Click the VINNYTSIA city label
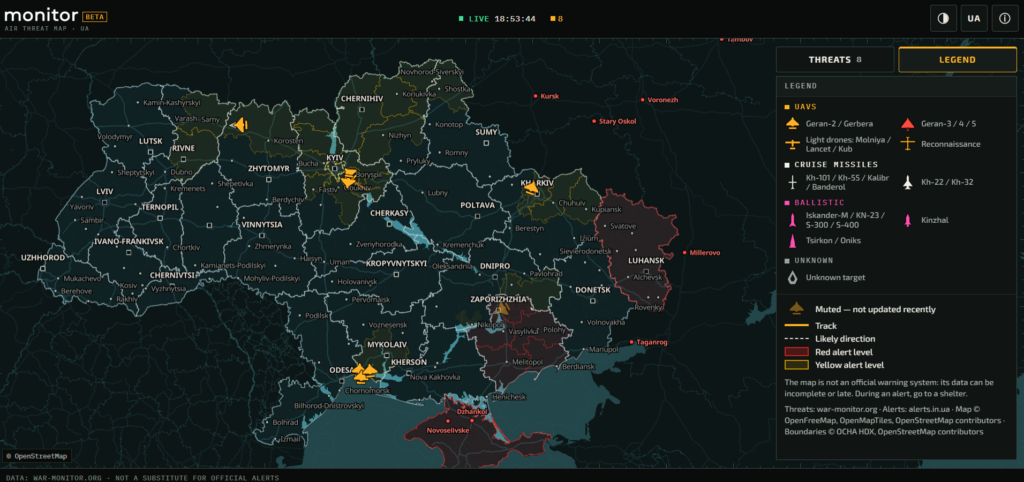This screenshot has height=482, width=1024. 261,225
